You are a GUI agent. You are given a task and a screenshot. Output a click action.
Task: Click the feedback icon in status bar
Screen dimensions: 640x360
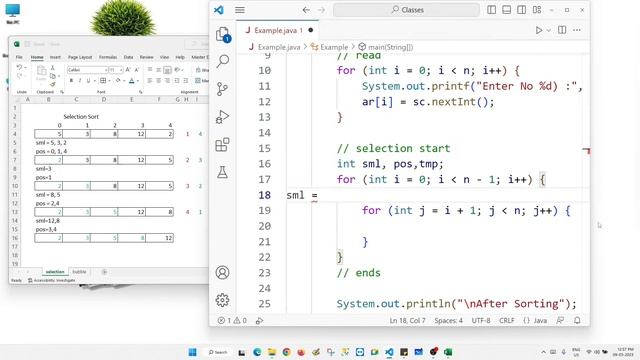[x=560, y=320]
